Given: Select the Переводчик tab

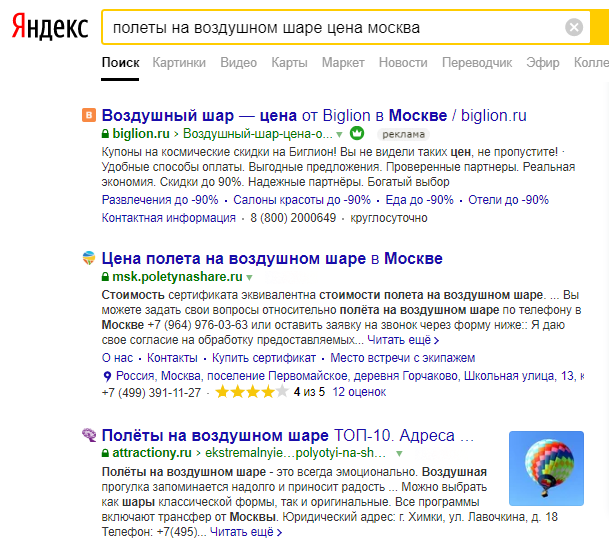Looking at the screenshot, I should coord(477,63).
